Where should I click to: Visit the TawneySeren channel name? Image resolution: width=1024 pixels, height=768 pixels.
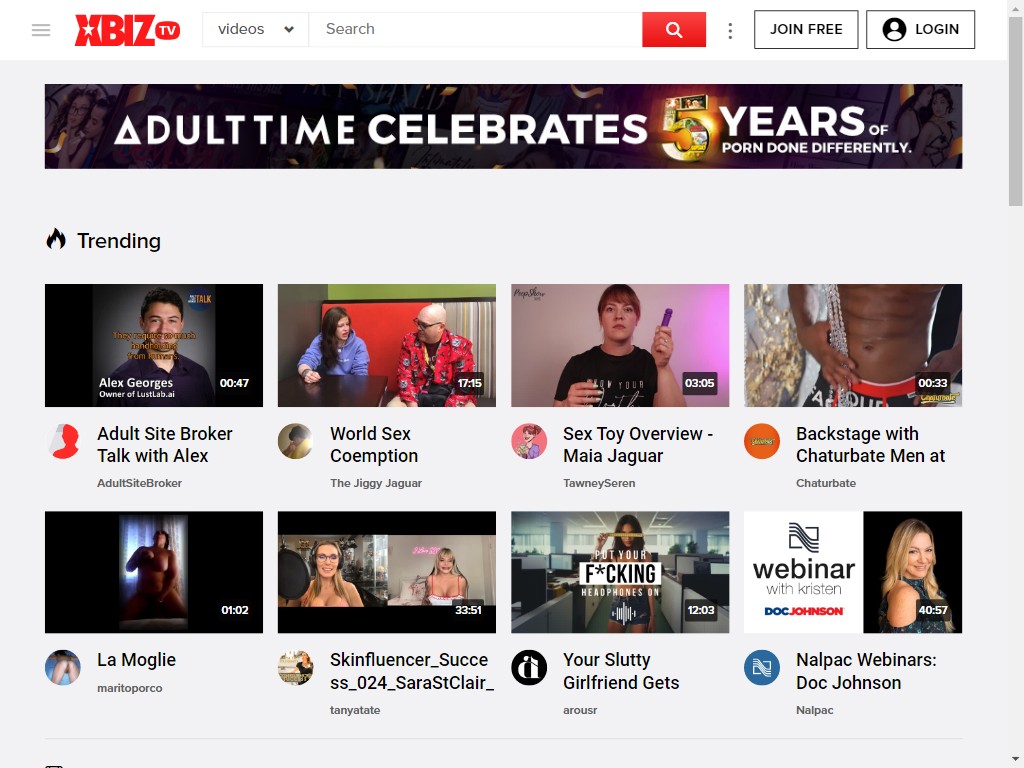[x=599, y=483]
